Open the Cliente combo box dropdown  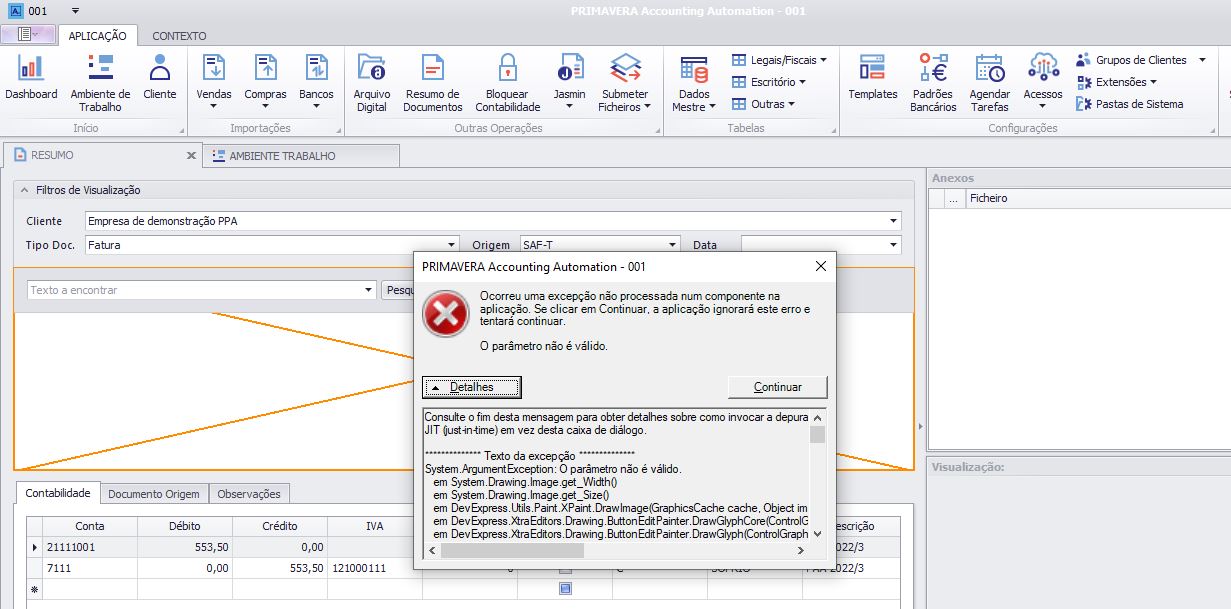892,221
